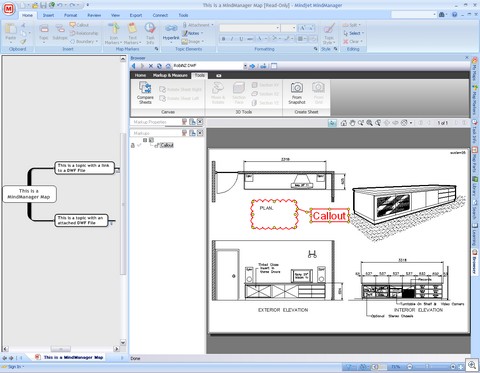The image size is (480, 373).
Task: Insert a Subtopic from the ribbon
Action: coord(60,32)
